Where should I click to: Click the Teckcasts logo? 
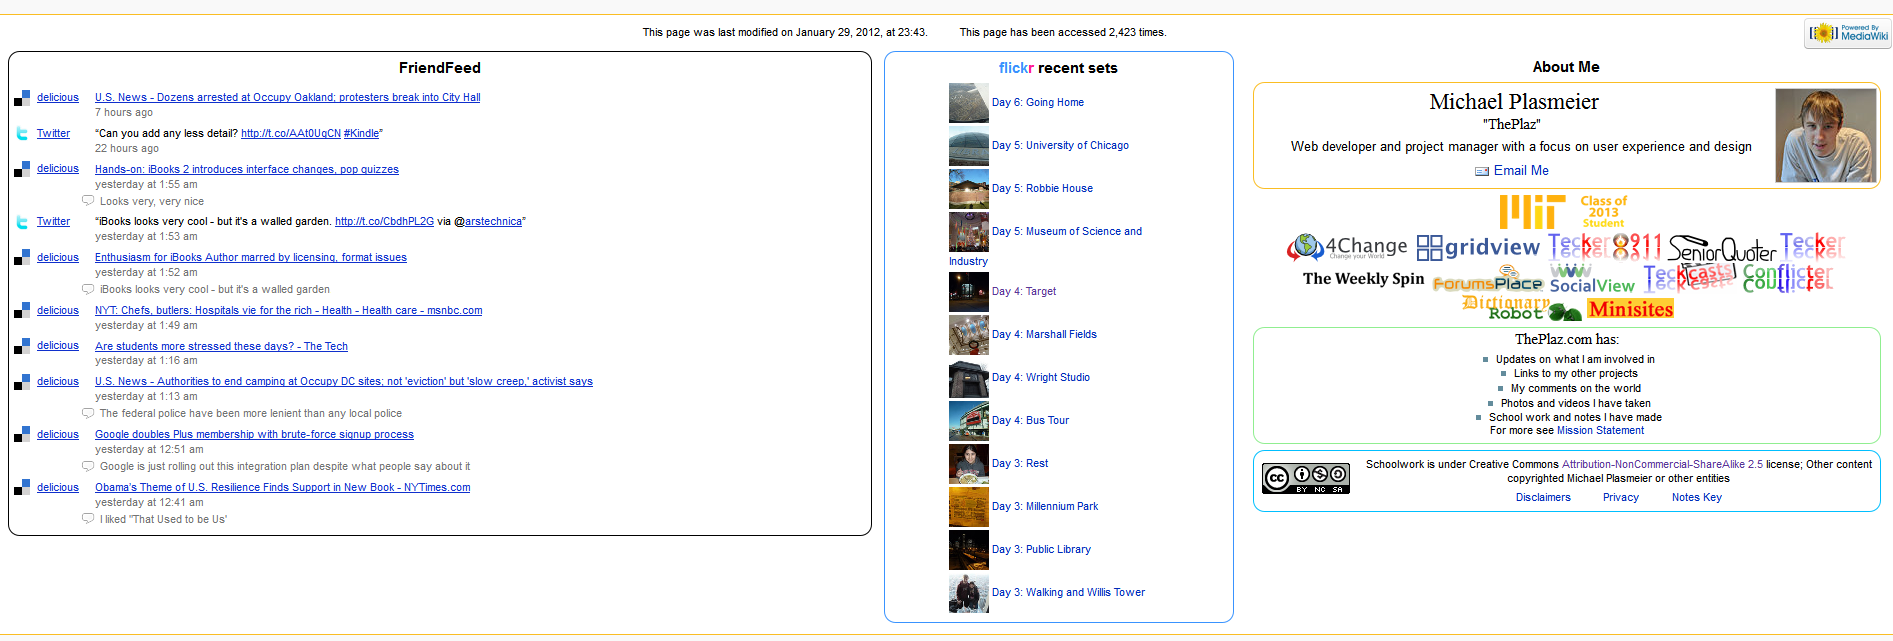click(x=1688, y=275)
